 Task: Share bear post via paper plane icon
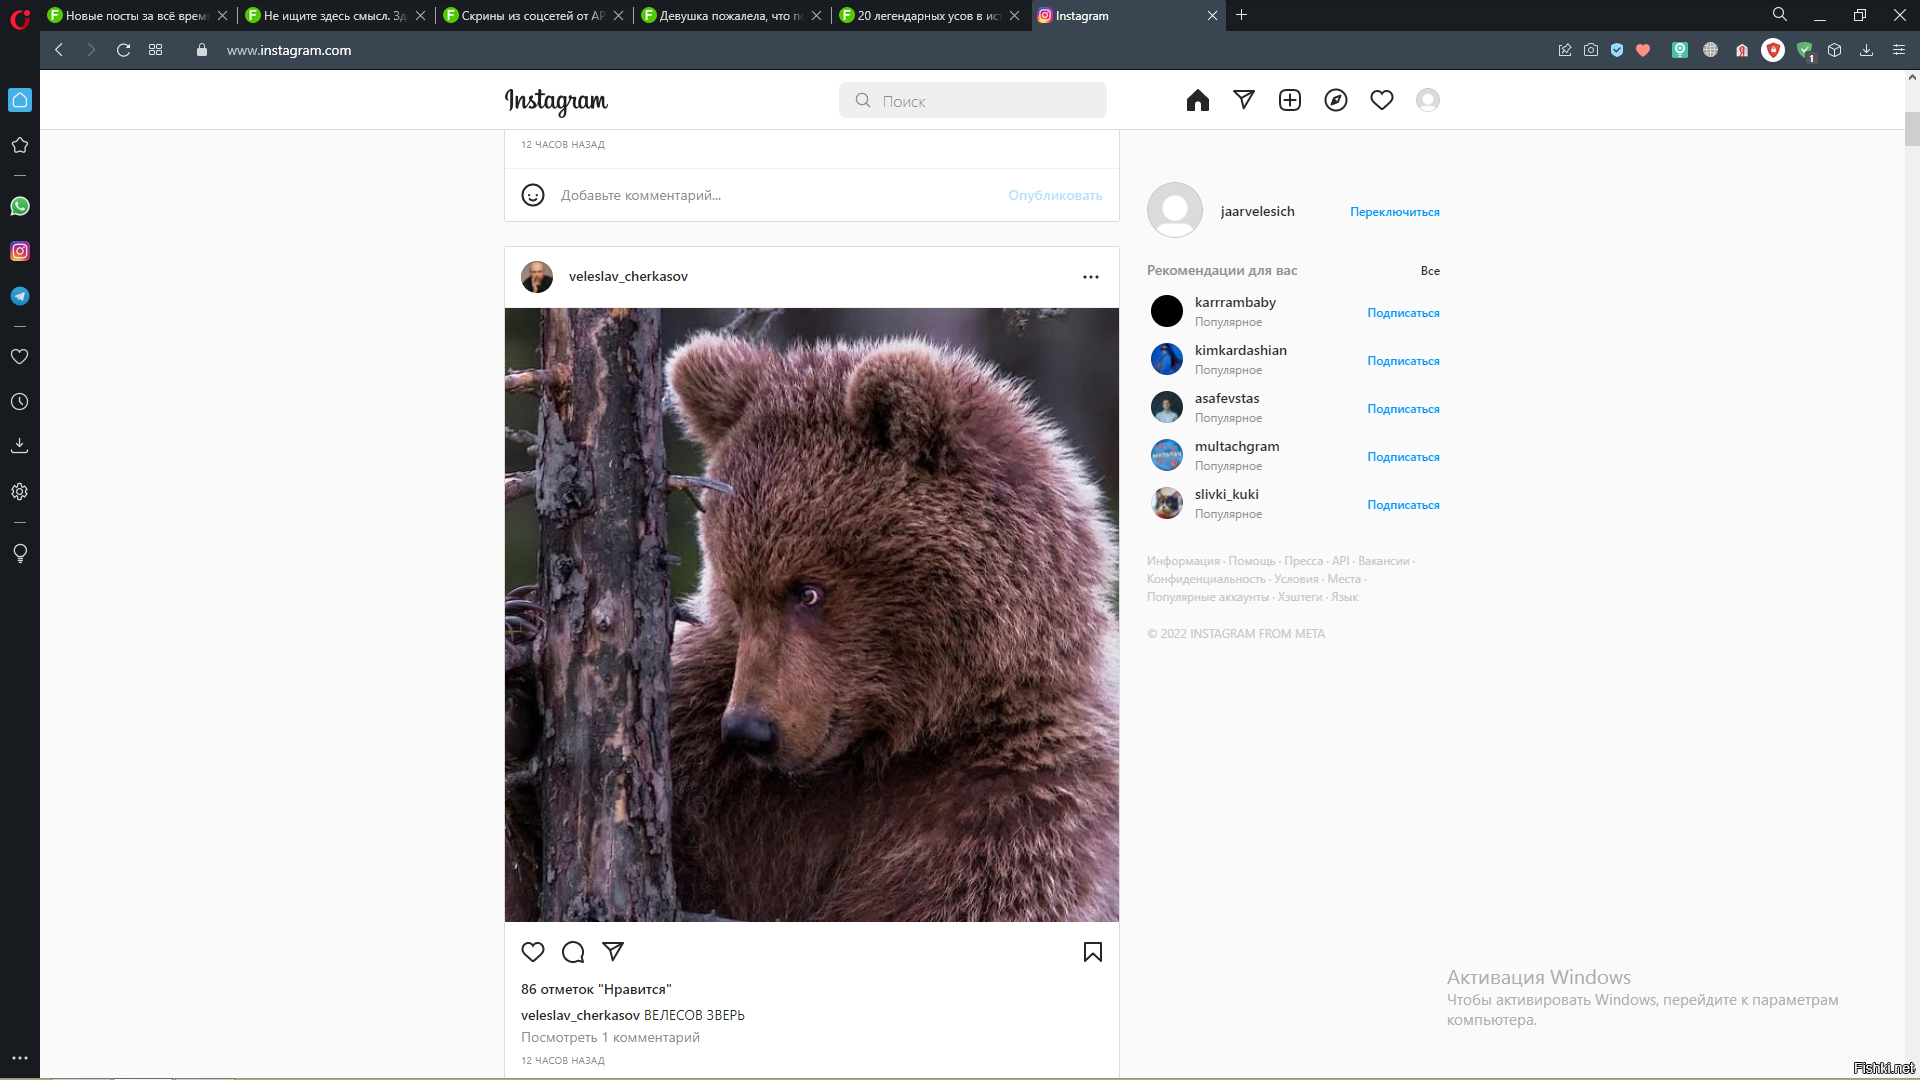coord(613,952)
